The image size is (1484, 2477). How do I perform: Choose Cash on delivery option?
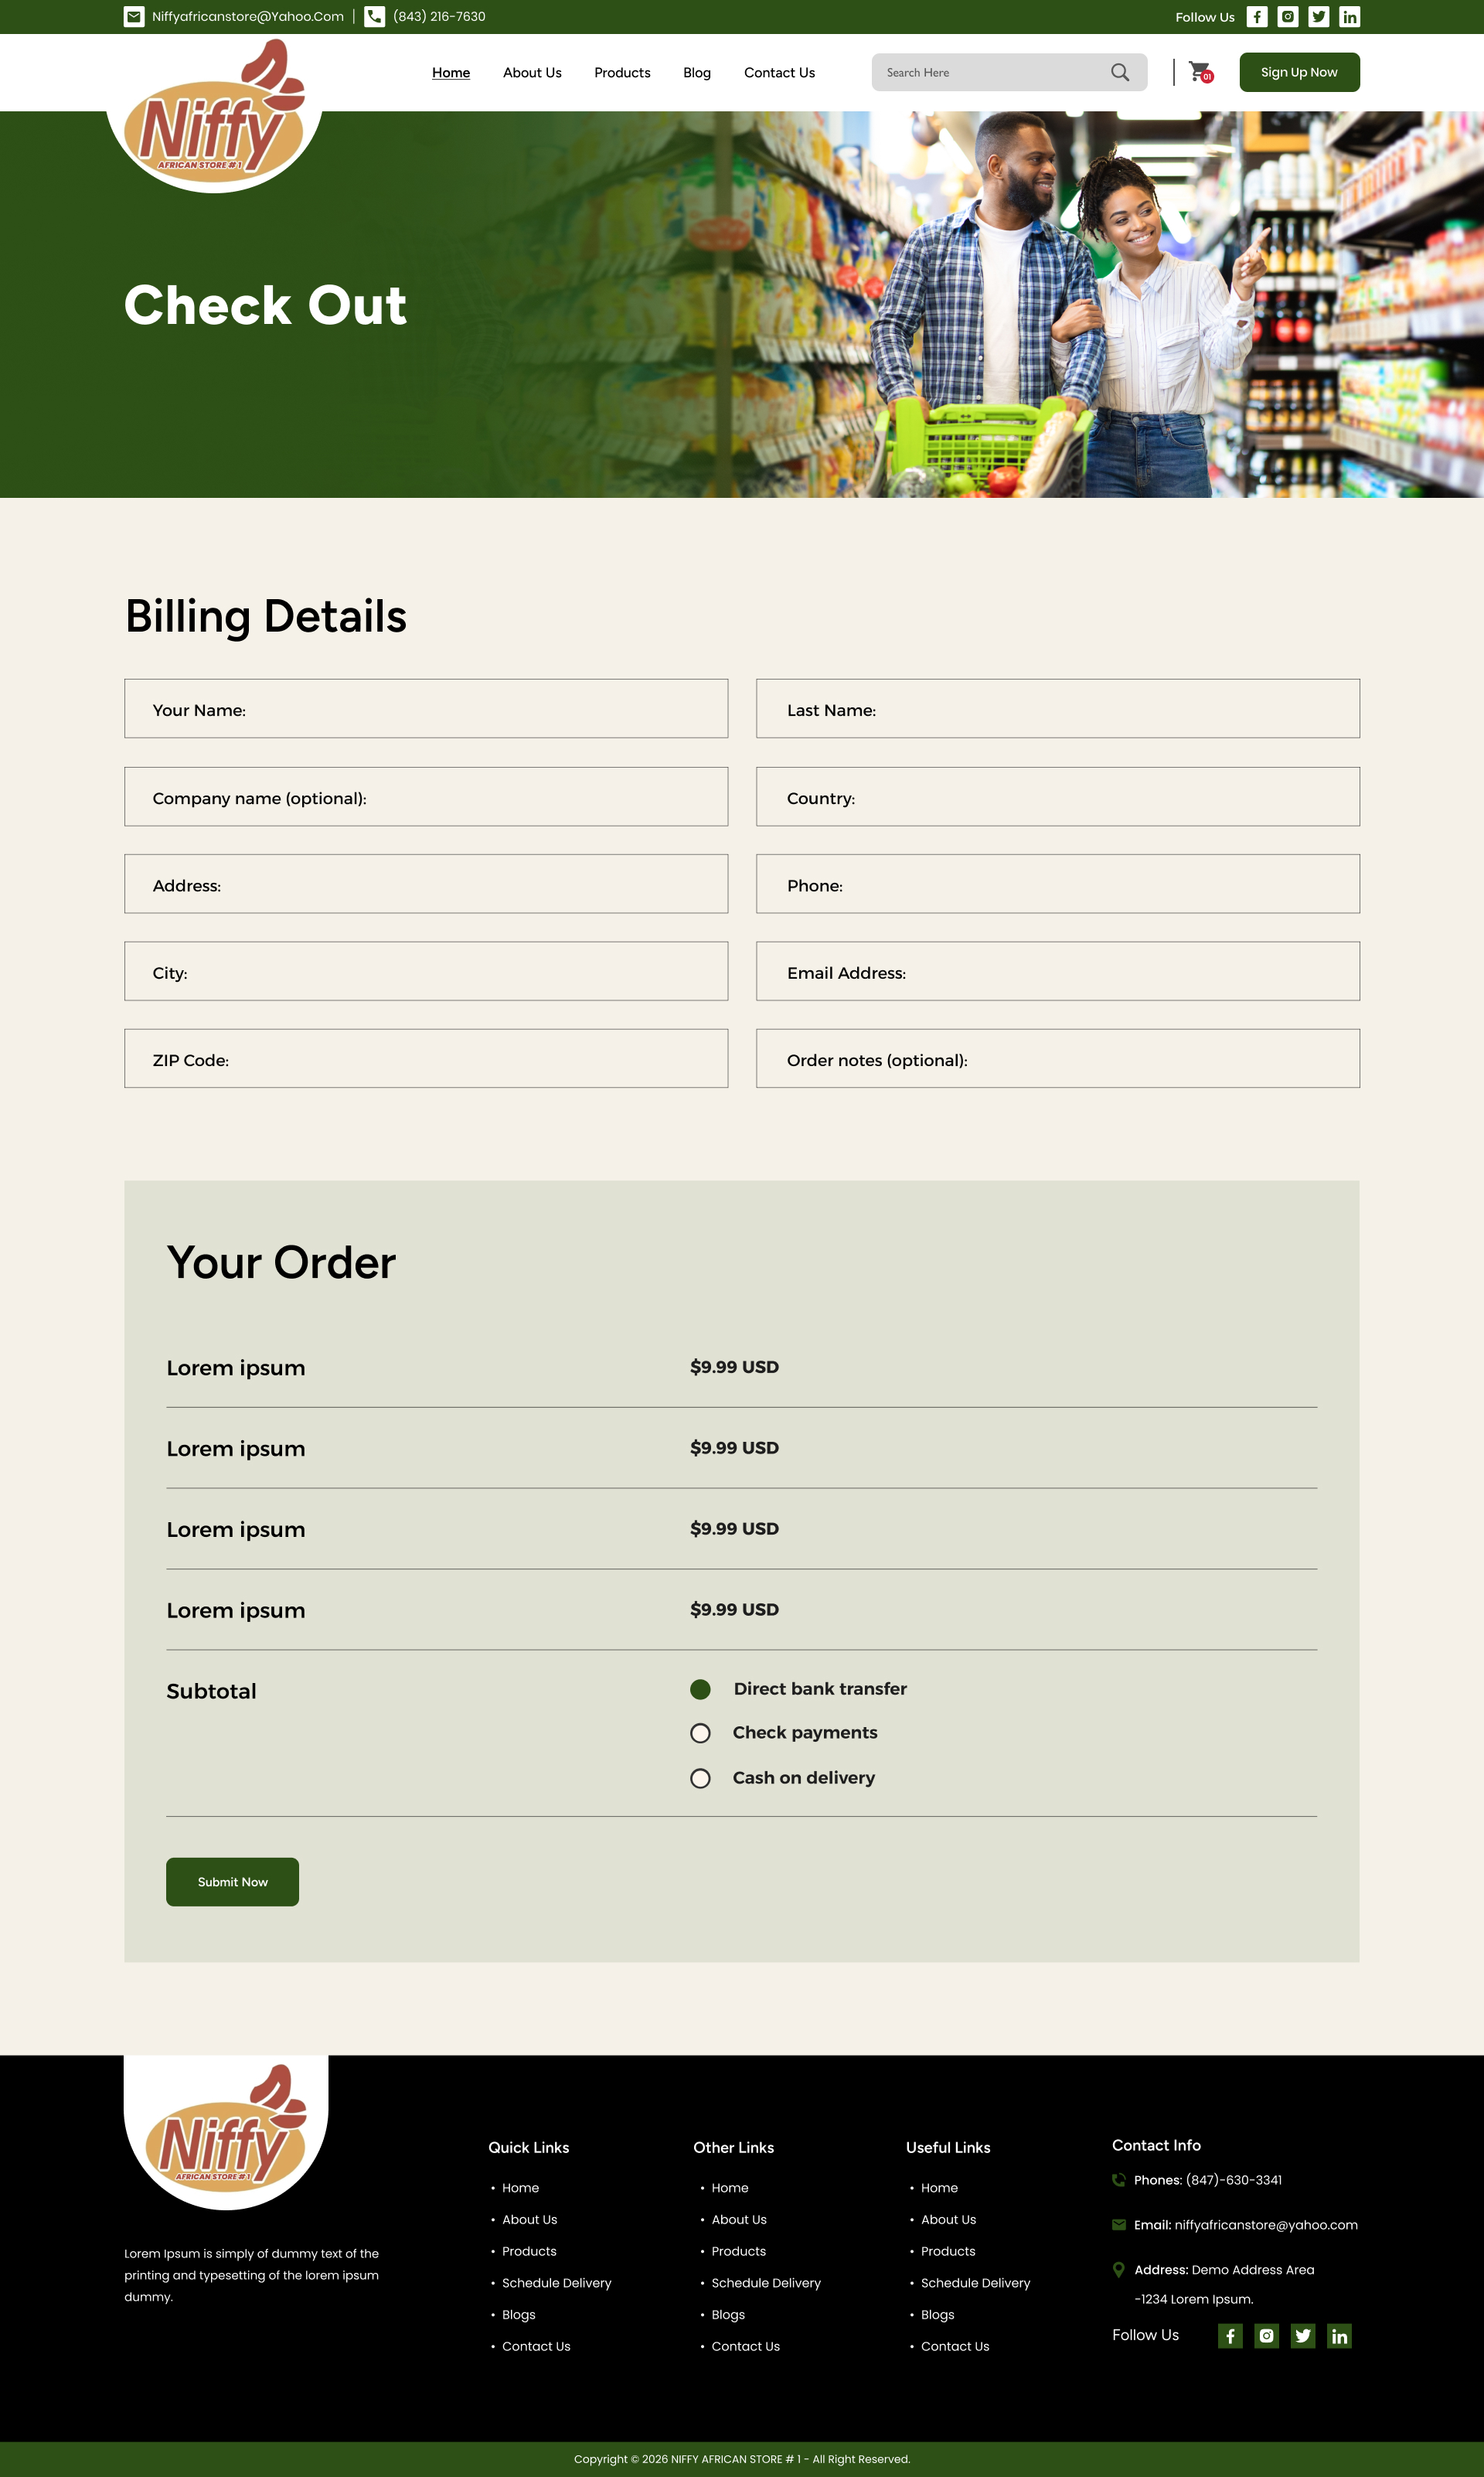point(700,1778)
